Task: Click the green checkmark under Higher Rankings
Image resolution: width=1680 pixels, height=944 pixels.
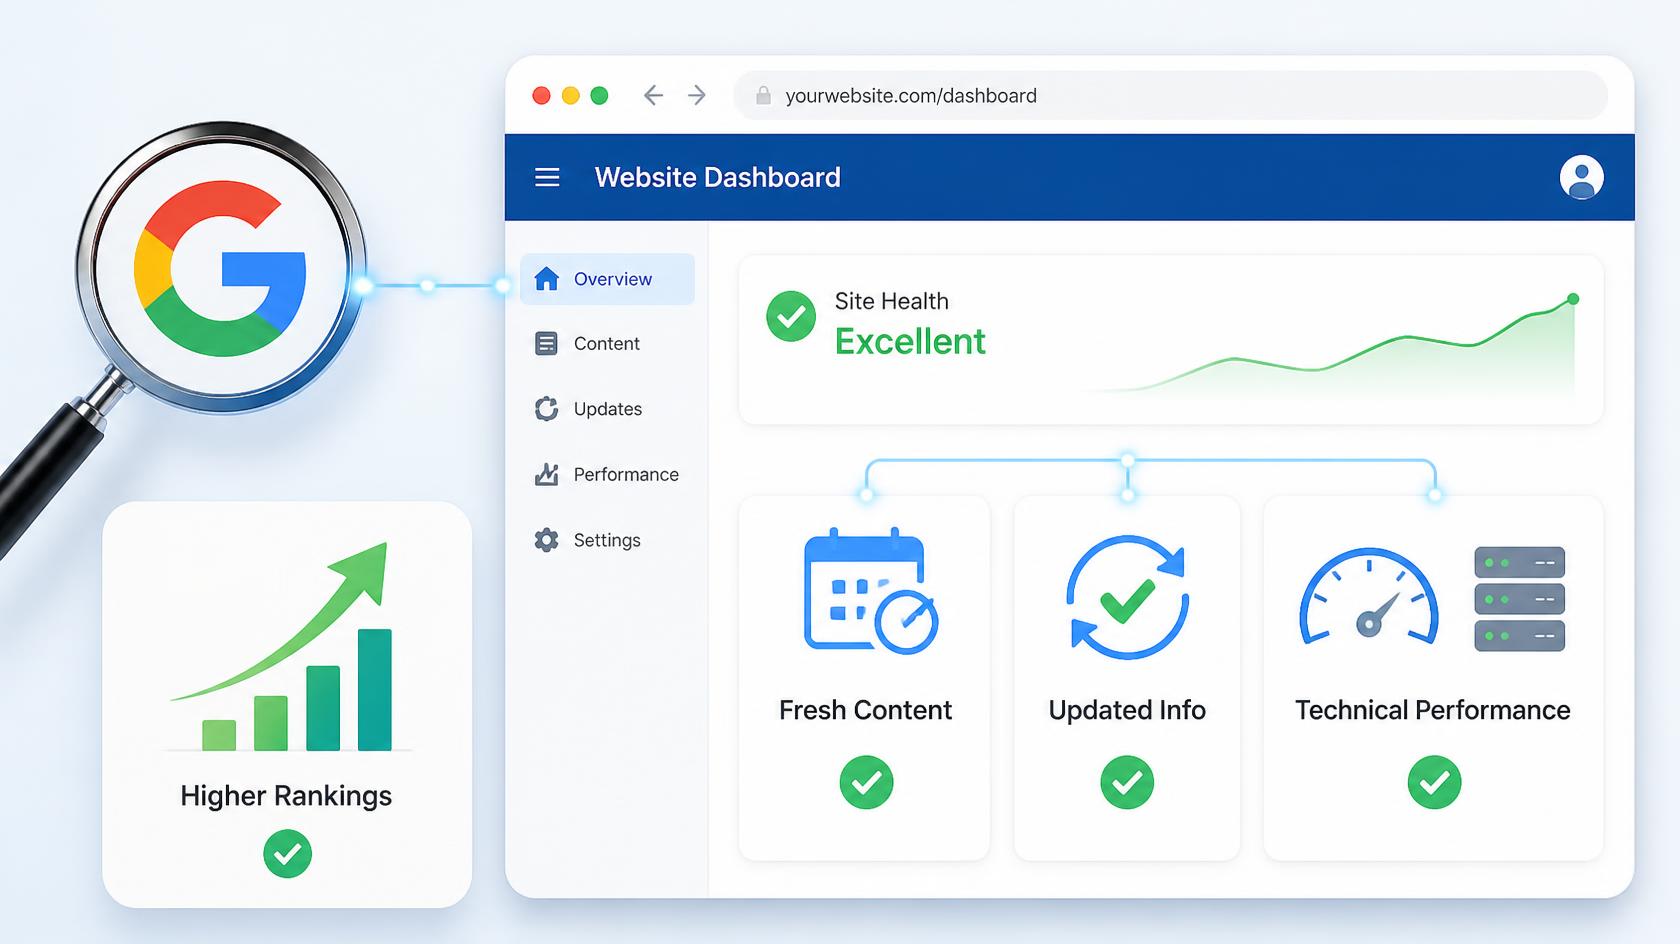Action: click(x=287, y=854)
